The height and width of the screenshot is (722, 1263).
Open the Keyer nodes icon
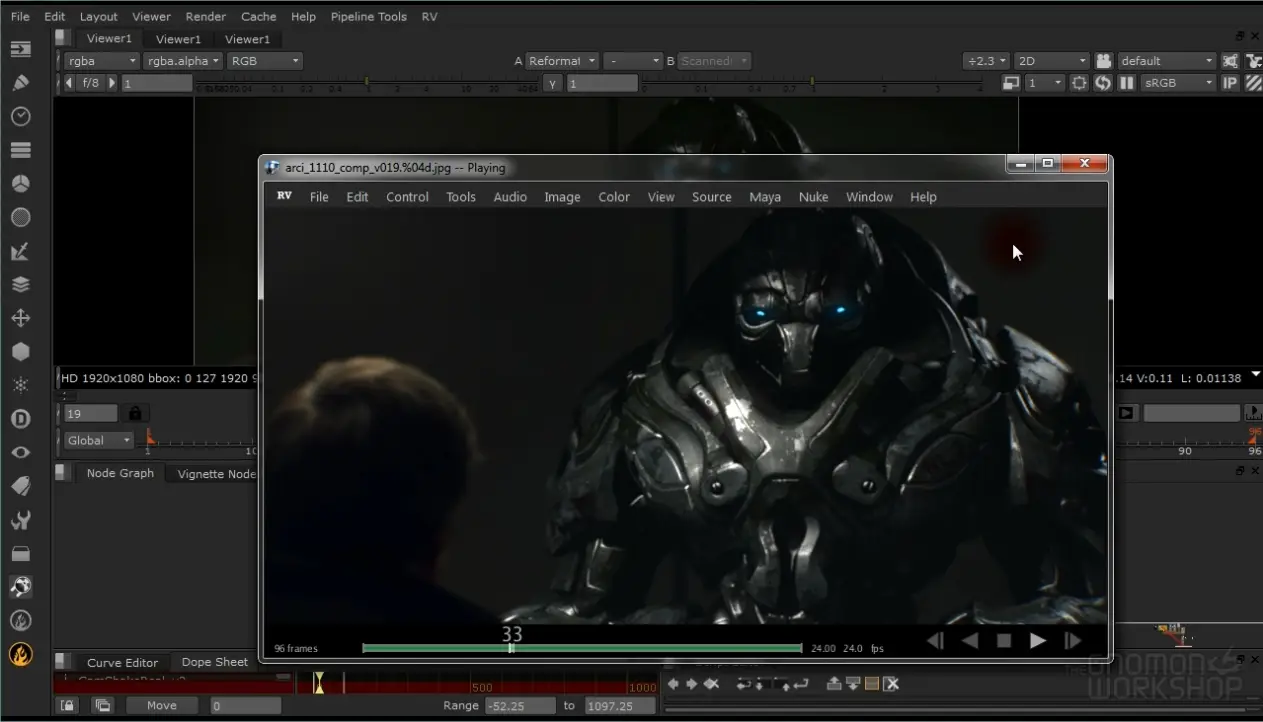[x=20, y=251]
